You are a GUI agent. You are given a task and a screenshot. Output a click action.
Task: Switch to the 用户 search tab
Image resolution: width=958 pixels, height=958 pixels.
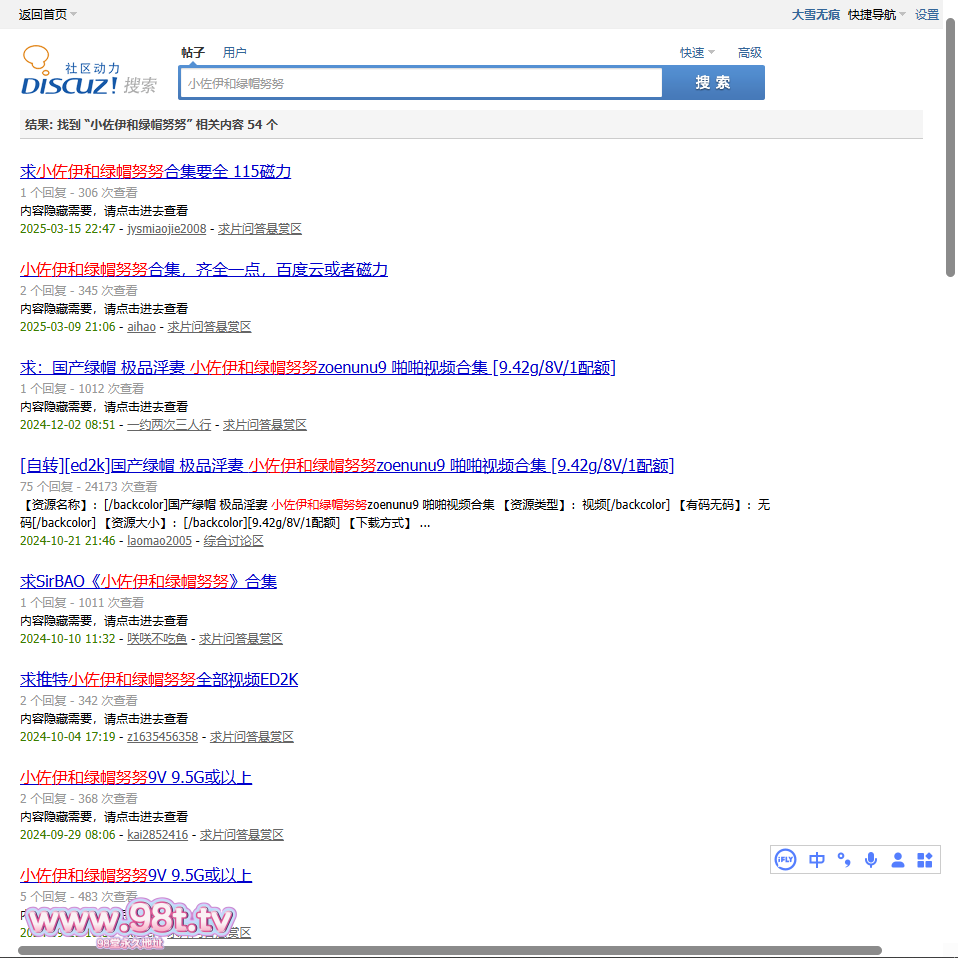click(235, 53)
